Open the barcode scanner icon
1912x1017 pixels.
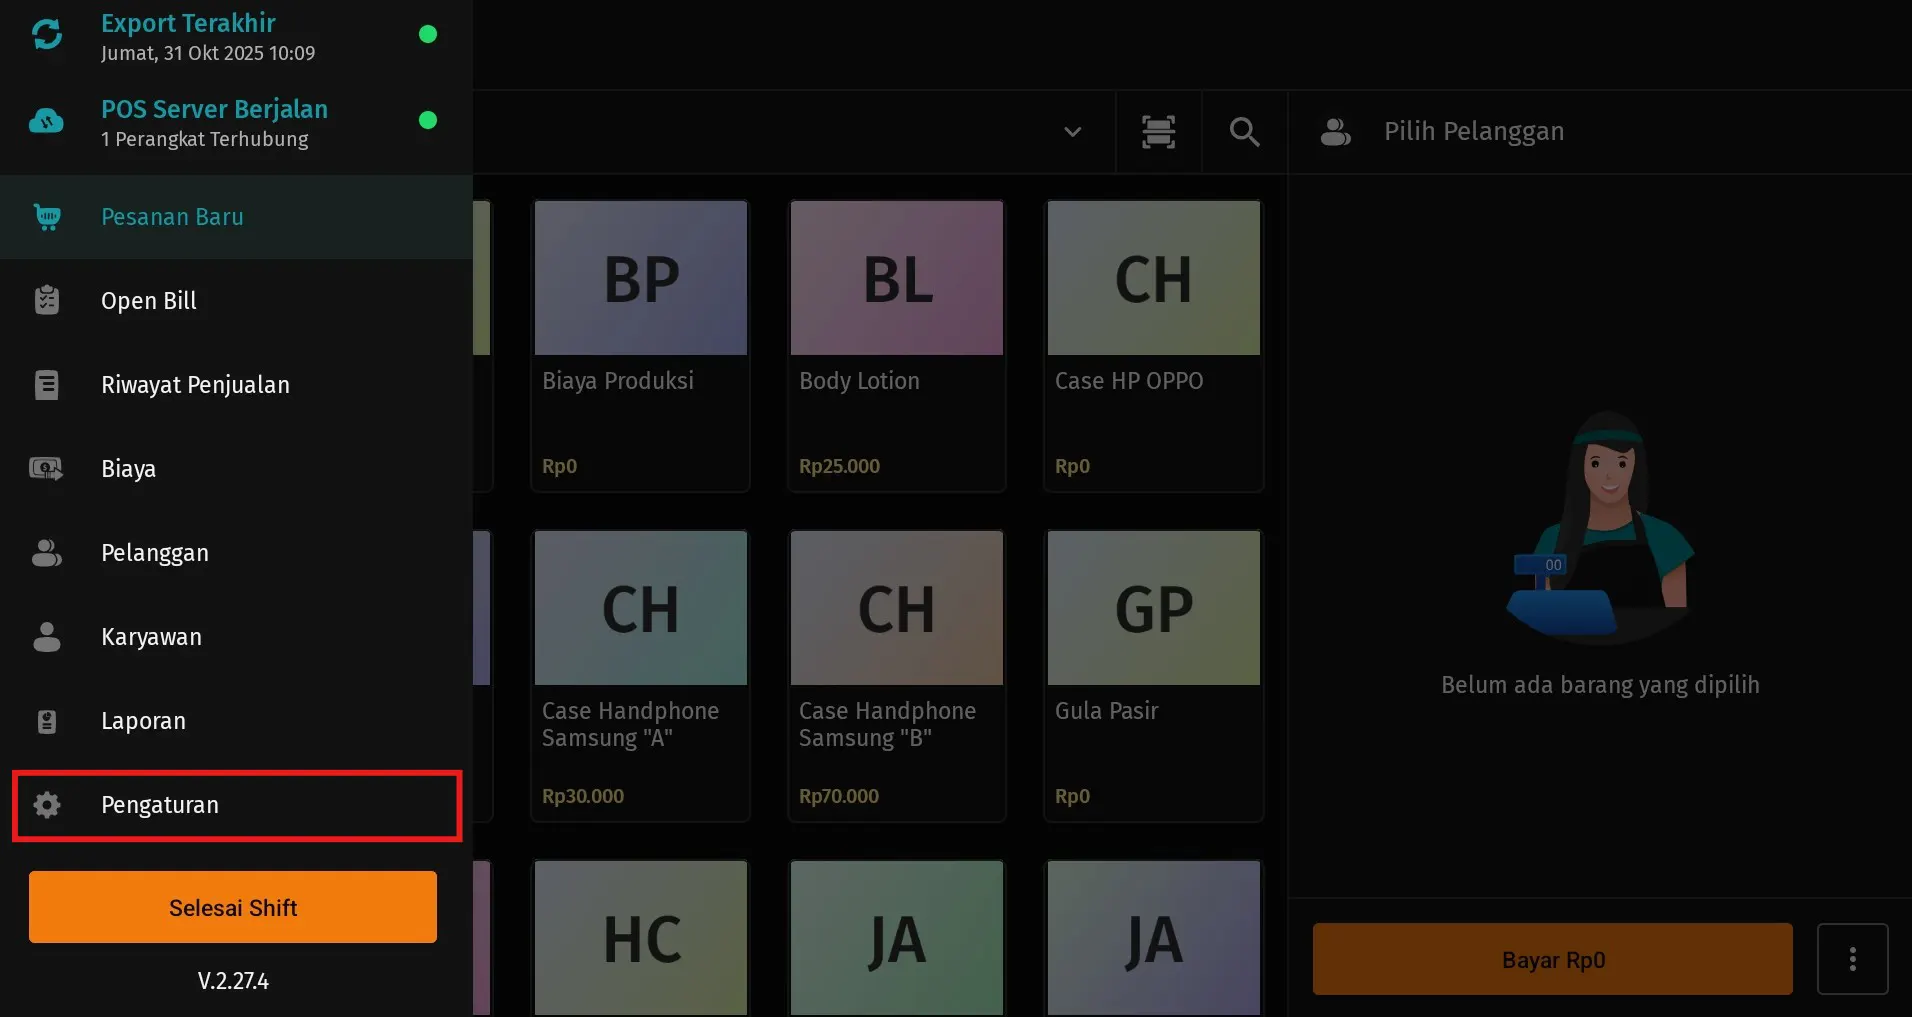(x=1158, y=132)
